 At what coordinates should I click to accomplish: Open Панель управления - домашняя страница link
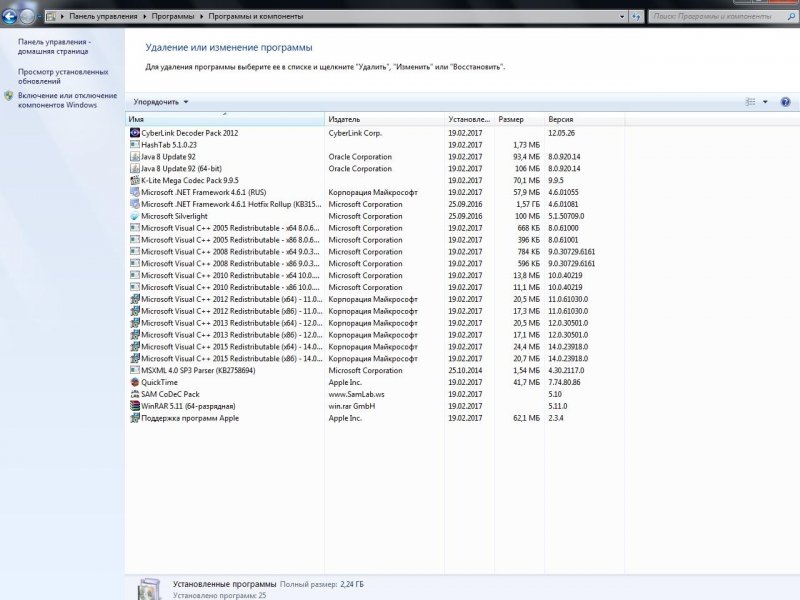click(55, 46)
